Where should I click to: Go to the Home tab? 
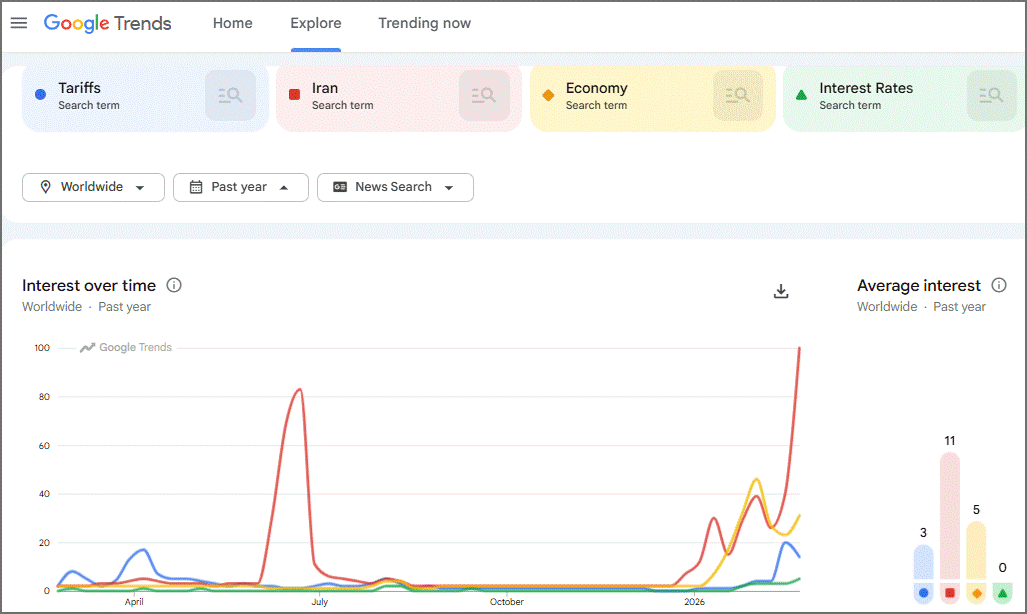233,23
